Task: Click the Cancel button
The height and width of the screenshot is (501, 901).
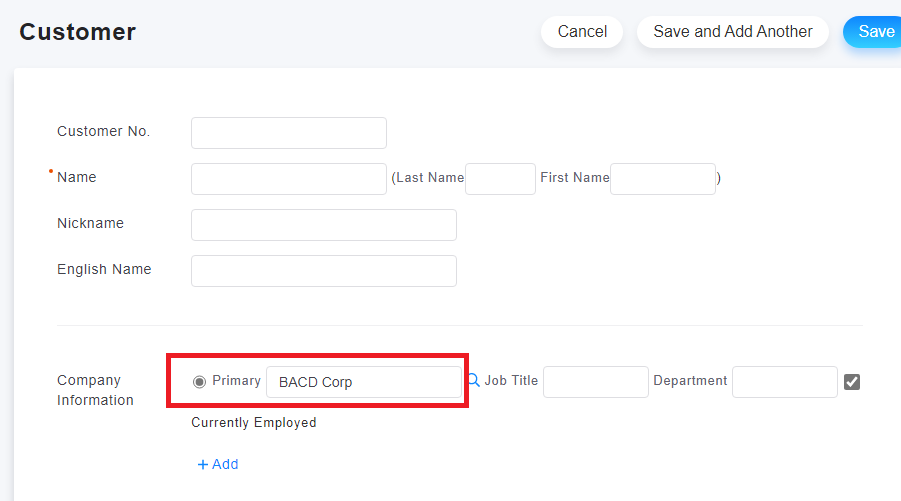Action: coord(582,32)
